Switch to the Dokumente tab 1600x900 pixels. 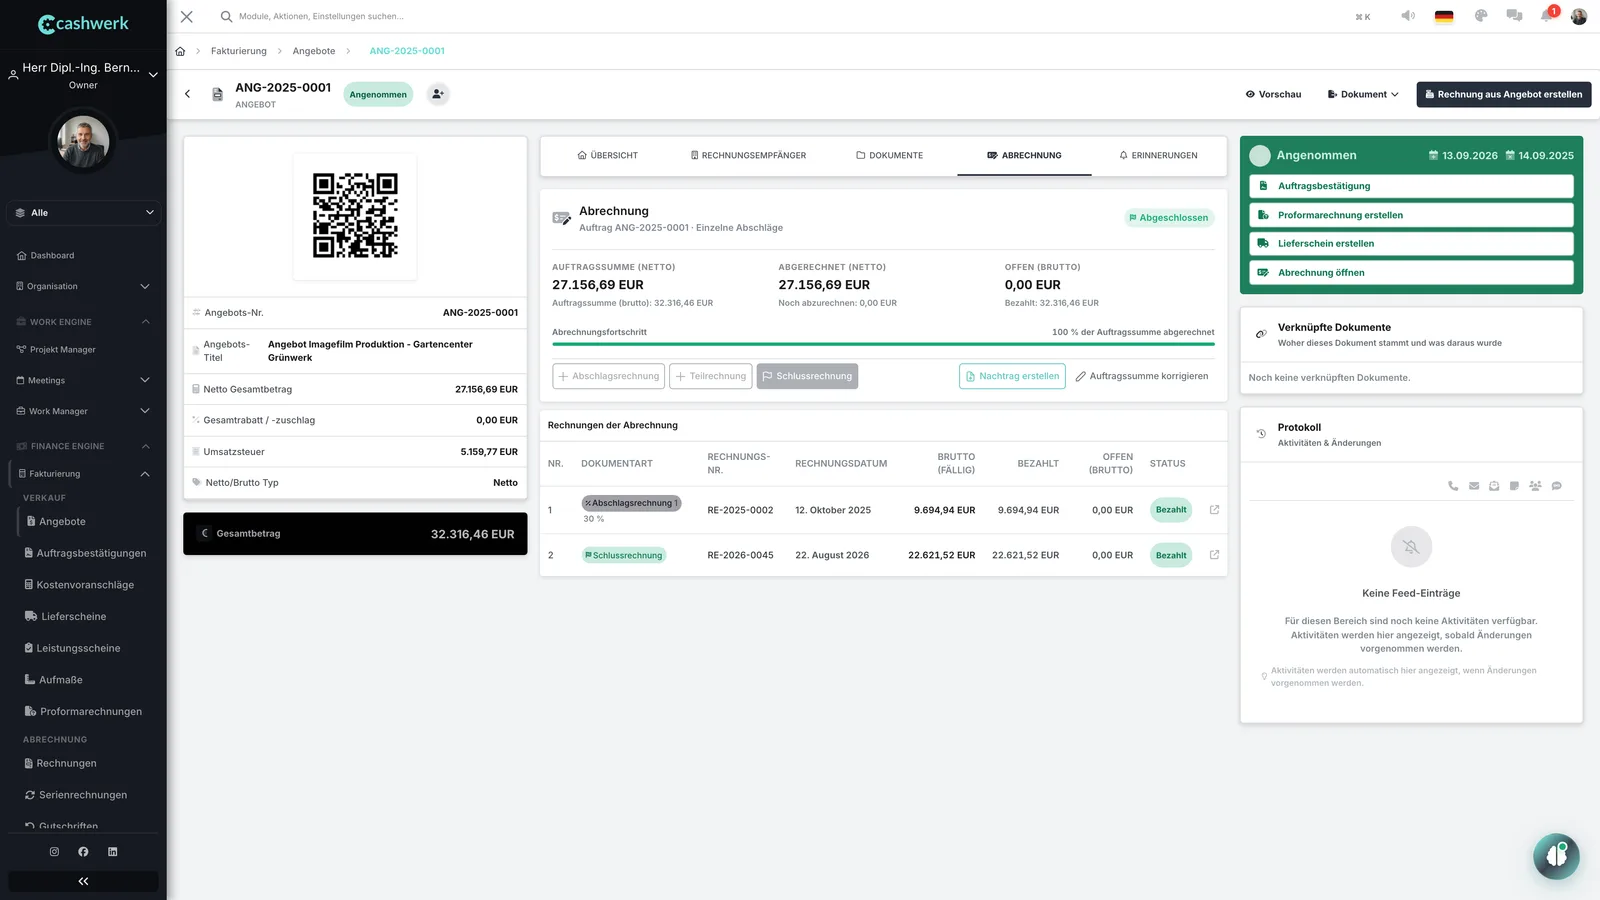pyautogui.click(x=890, y=156)
